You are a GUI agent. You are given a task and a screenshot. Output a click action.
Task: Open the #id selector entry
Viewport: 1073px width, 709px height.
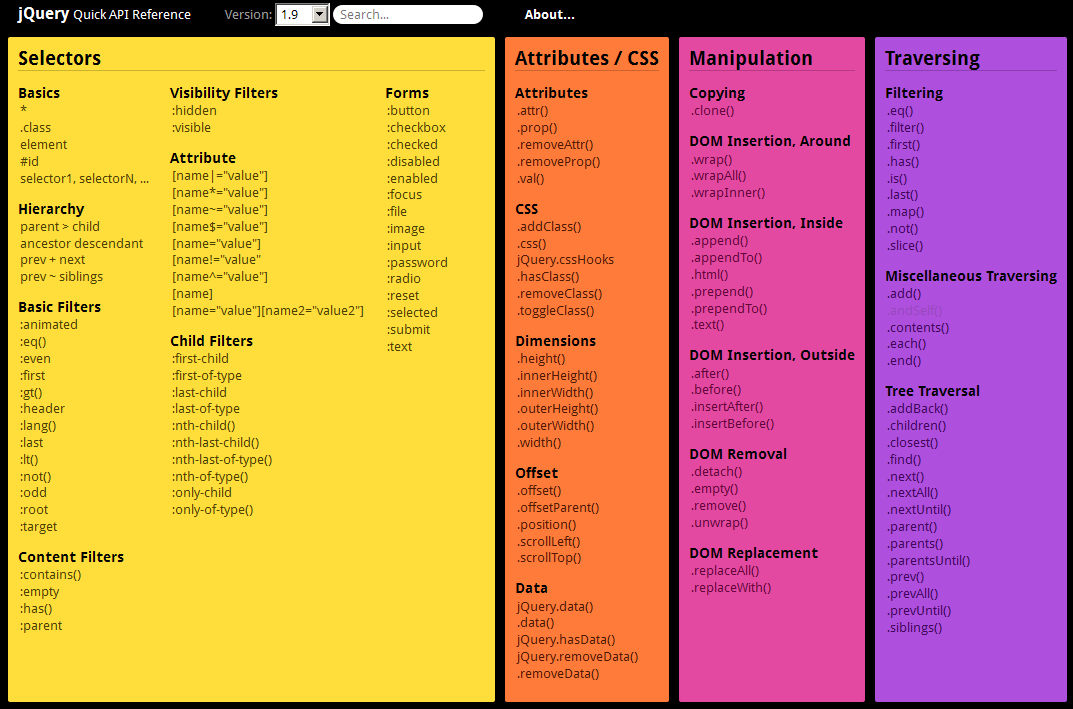coord(29,162)
